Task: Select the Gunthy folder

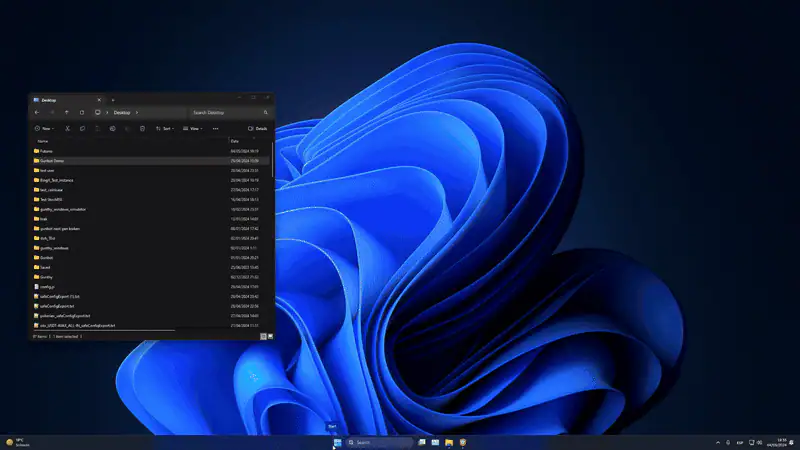Action: (x=151, y=277)
